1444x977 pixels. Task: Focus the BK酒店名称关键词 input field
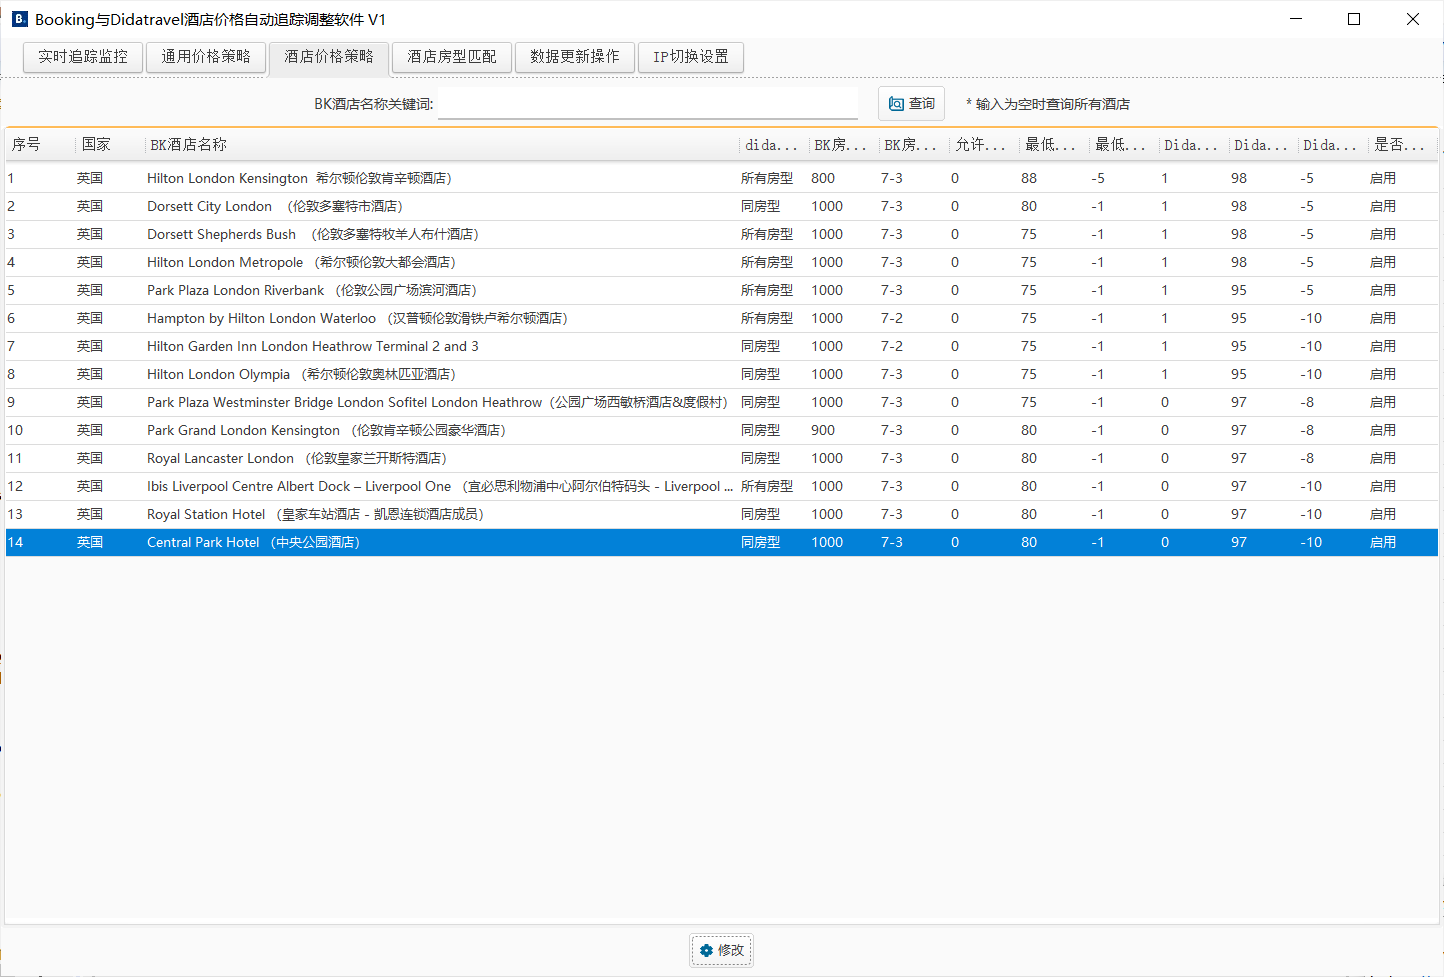pos(648,104)
